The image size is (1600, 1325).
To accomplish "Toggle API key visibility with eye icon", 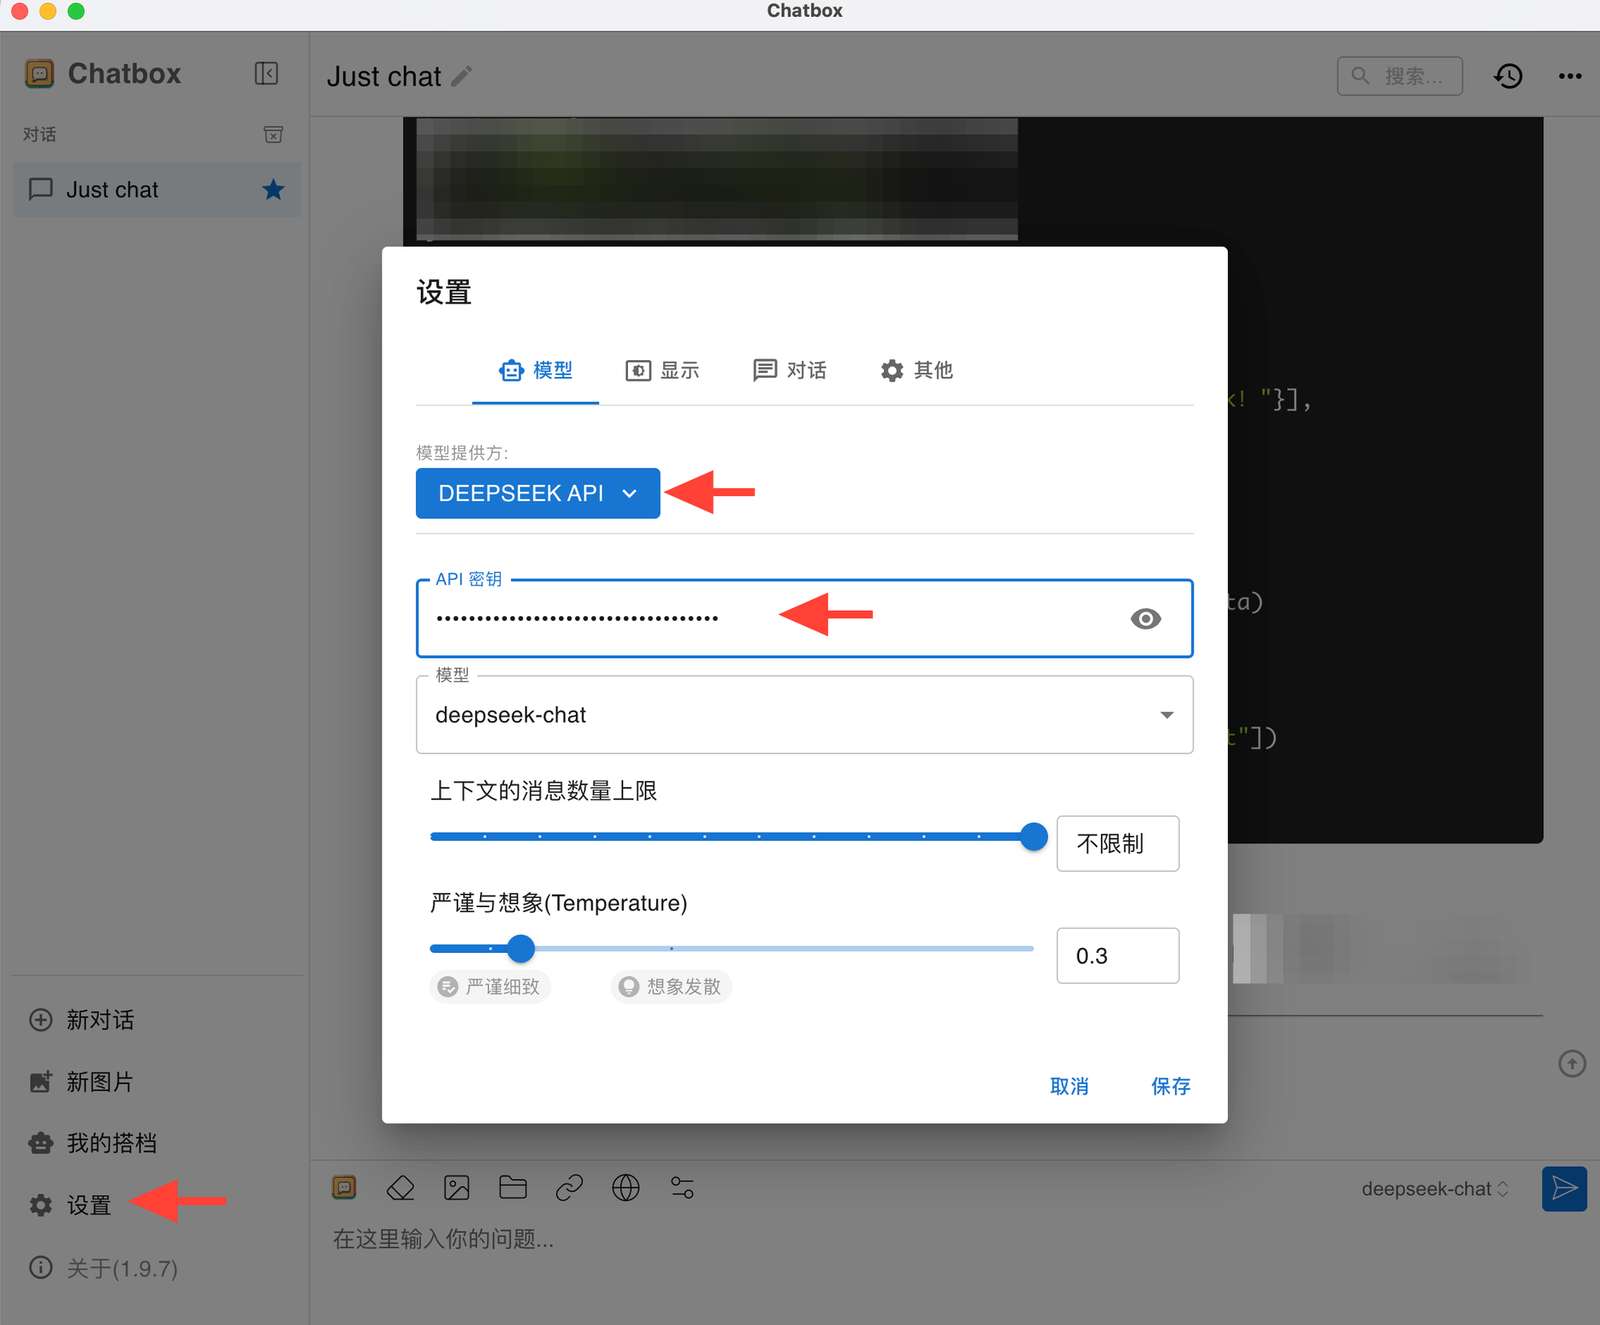I will 1145,619.
